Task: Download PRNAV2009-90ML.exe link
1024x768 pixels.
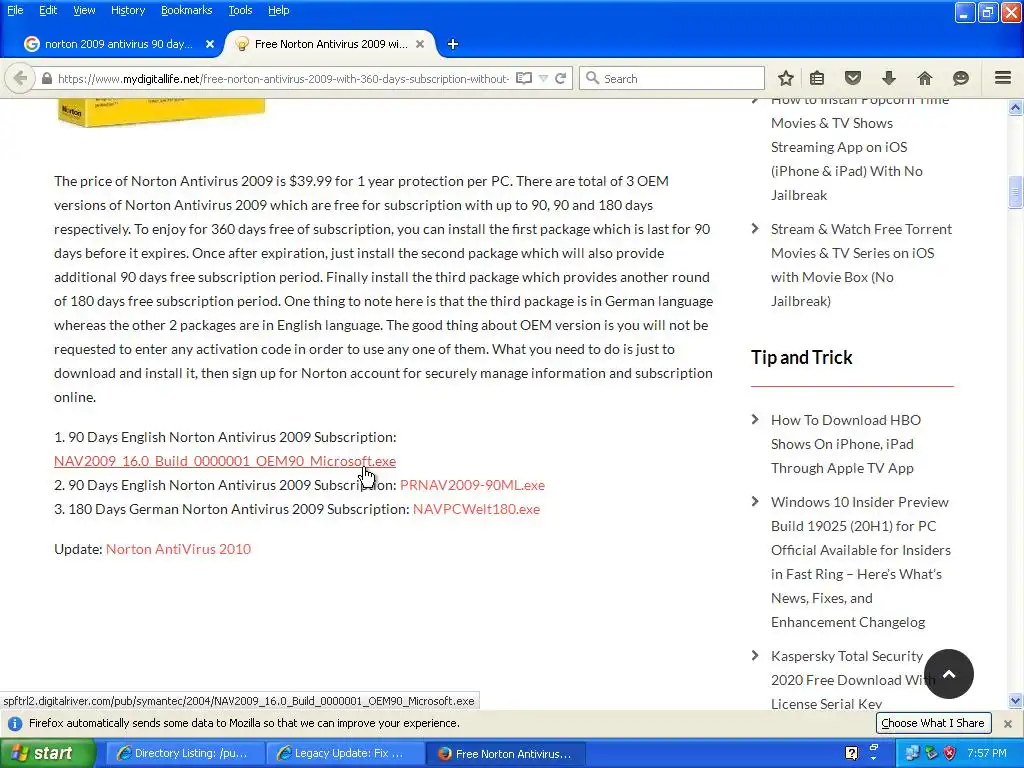Action: click(x=472, y=485)
